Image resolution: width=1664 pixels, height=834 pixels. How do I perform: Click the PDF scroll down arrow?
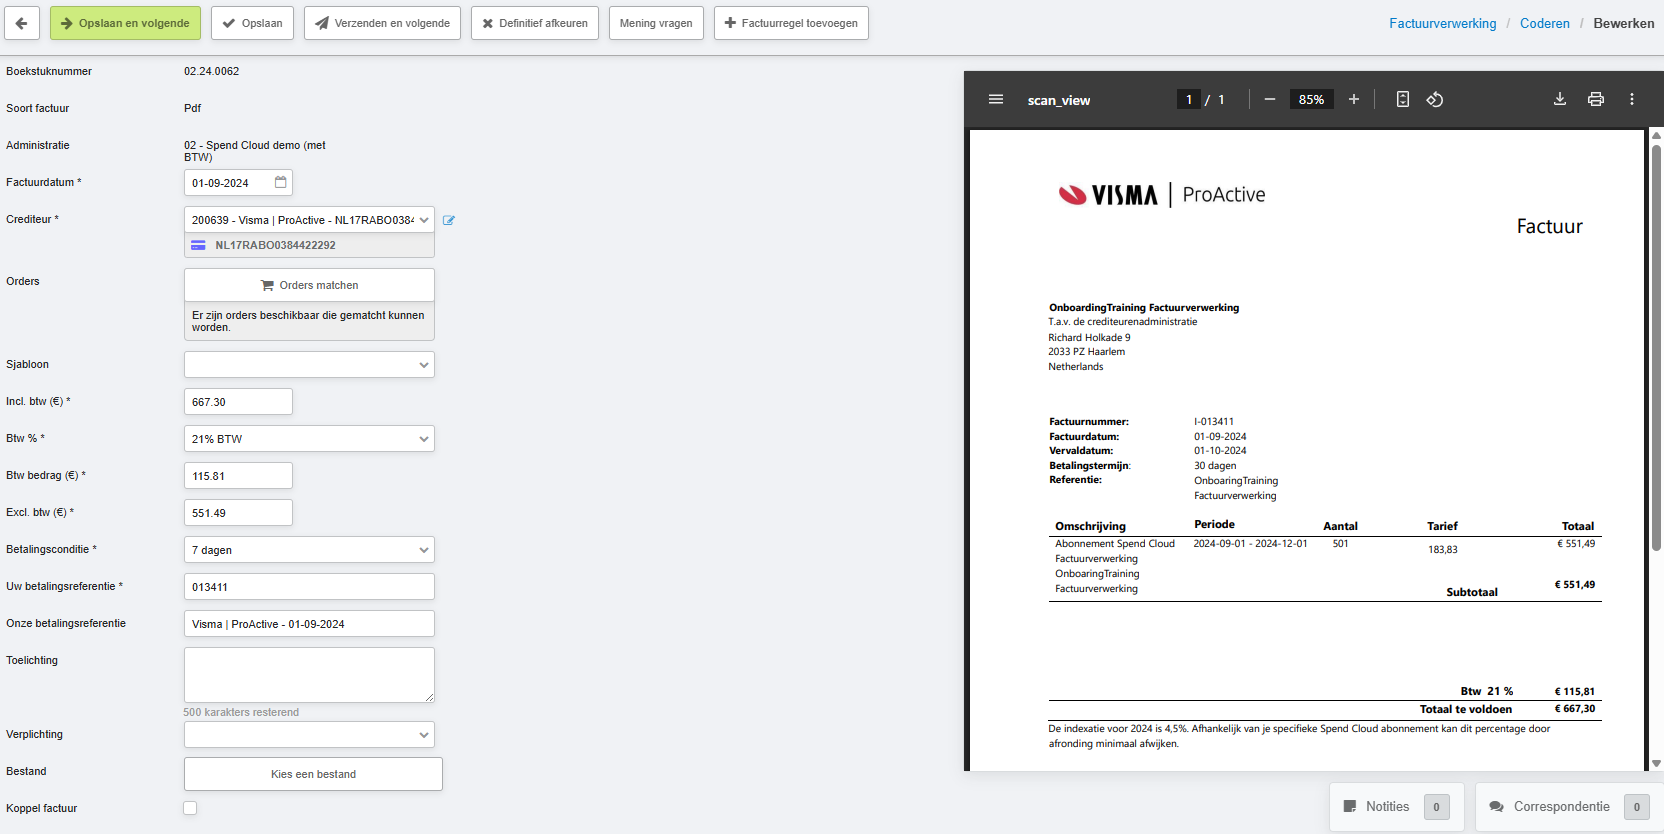click(x=1656, y=763)
